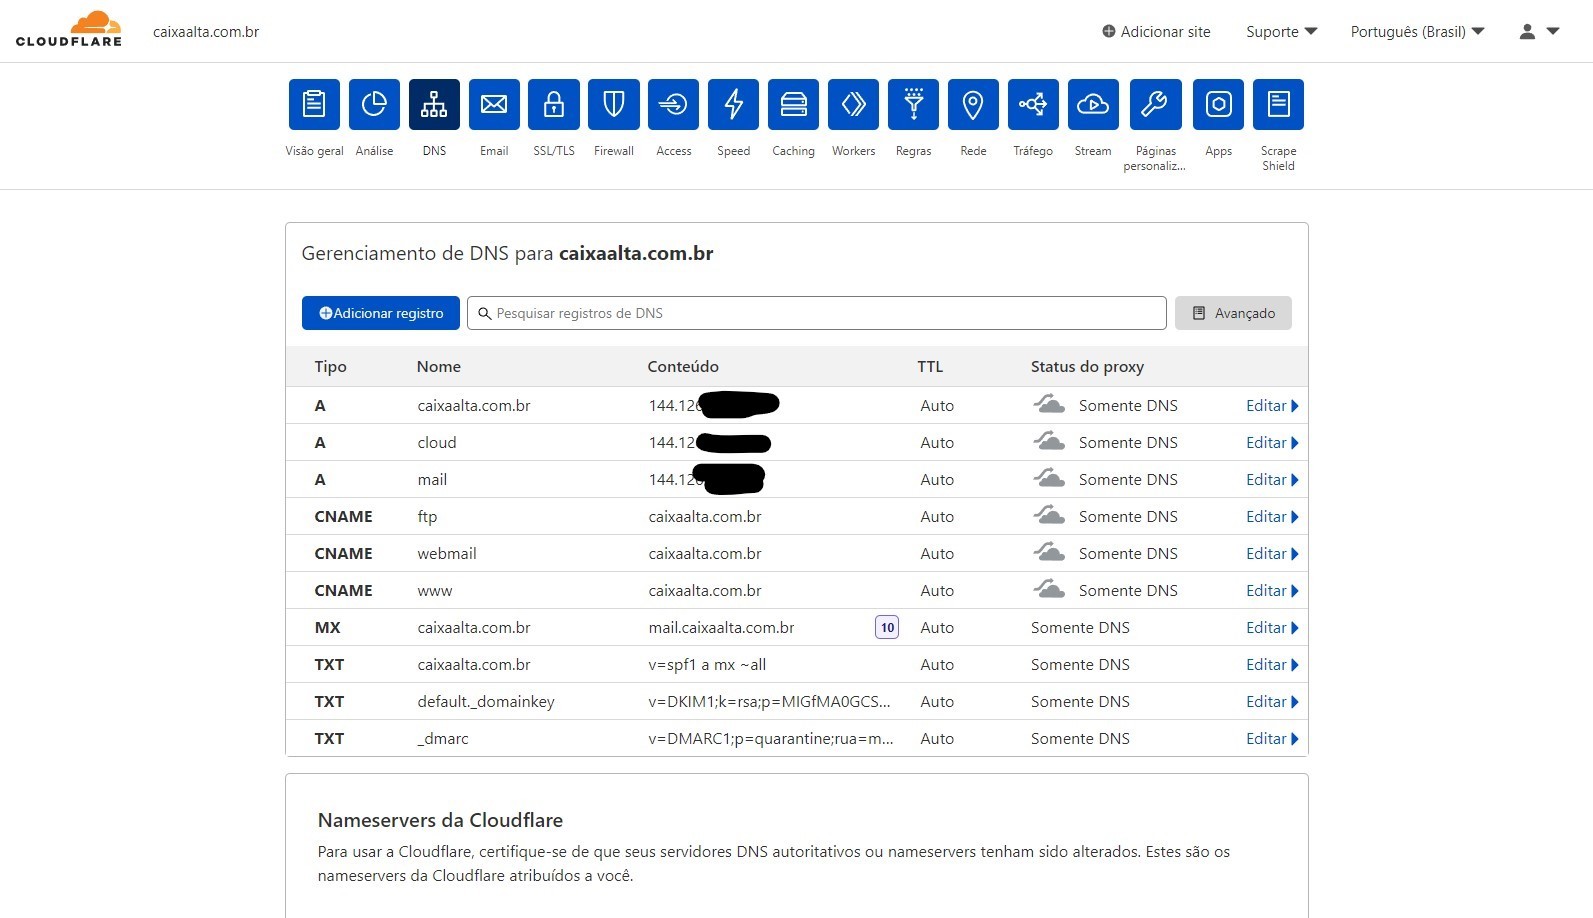The width and height of the screenshot is (1593, 918).
Task: Open the Suporte dropdown menu
Action: pos(1281,32)
